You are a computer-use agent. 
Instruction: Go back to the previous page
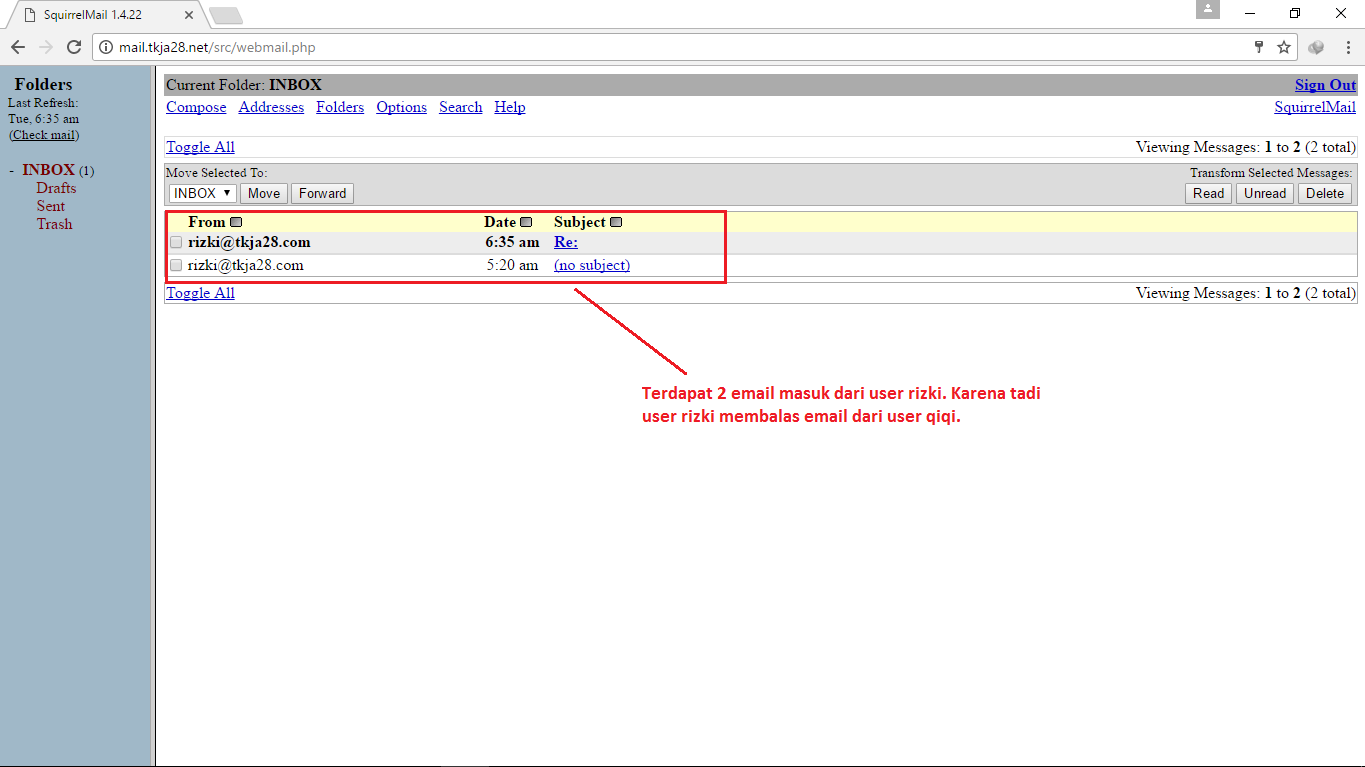(18, 47)
